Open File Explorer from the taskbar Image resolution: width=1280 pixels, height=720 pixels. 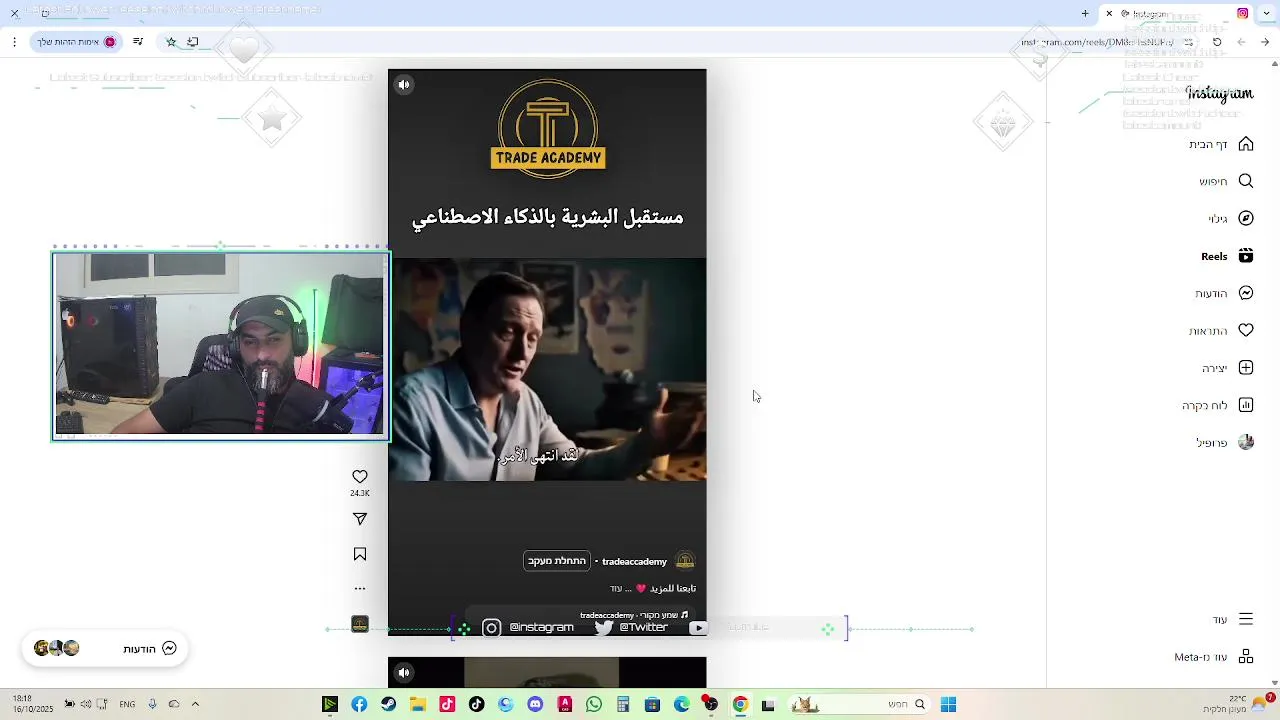(418, 705)
